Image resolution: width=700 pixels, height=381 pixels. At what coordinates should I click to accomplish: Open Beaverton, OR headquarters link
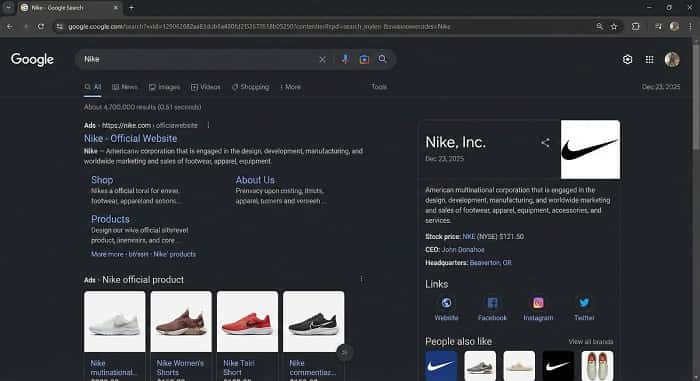point(491,263)
